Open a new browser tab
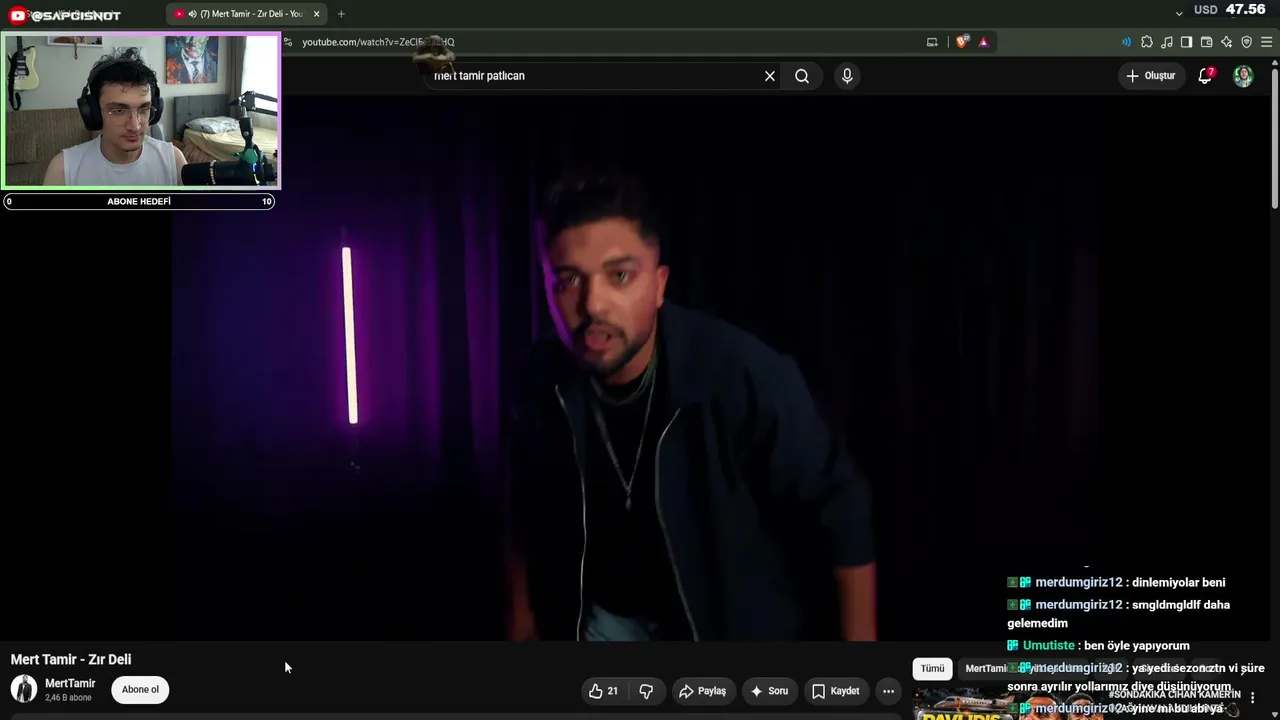This screenshot has width=1280, height=720. coord(341,14)
